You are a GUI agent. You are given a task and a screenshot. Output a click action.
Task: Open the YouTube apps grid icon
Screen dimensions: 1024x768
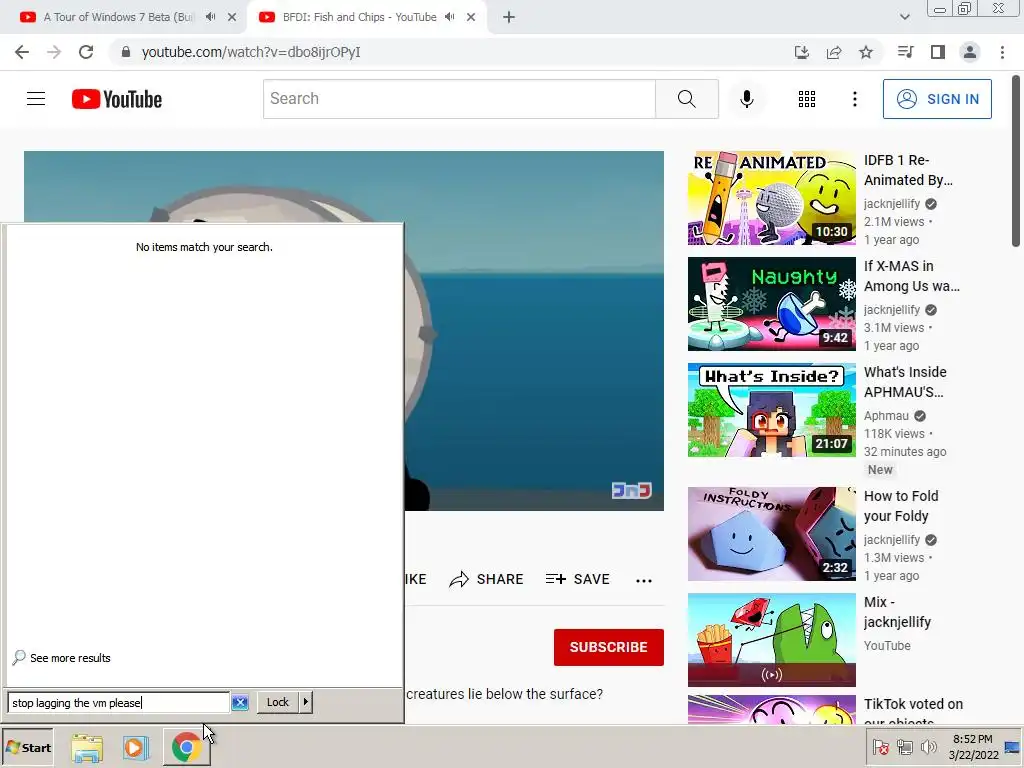point(807,99)
